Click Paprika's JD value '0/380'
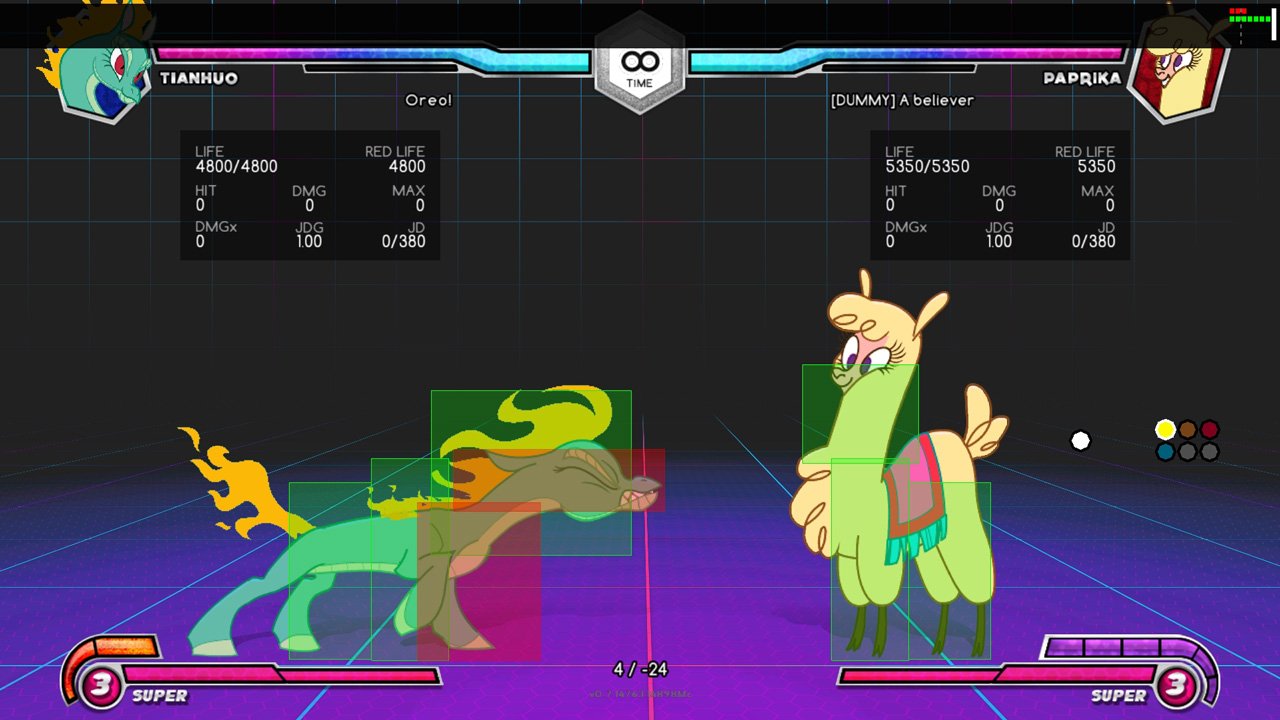The height and width of the screenshot is (720, 1280). click(1093, 242)
